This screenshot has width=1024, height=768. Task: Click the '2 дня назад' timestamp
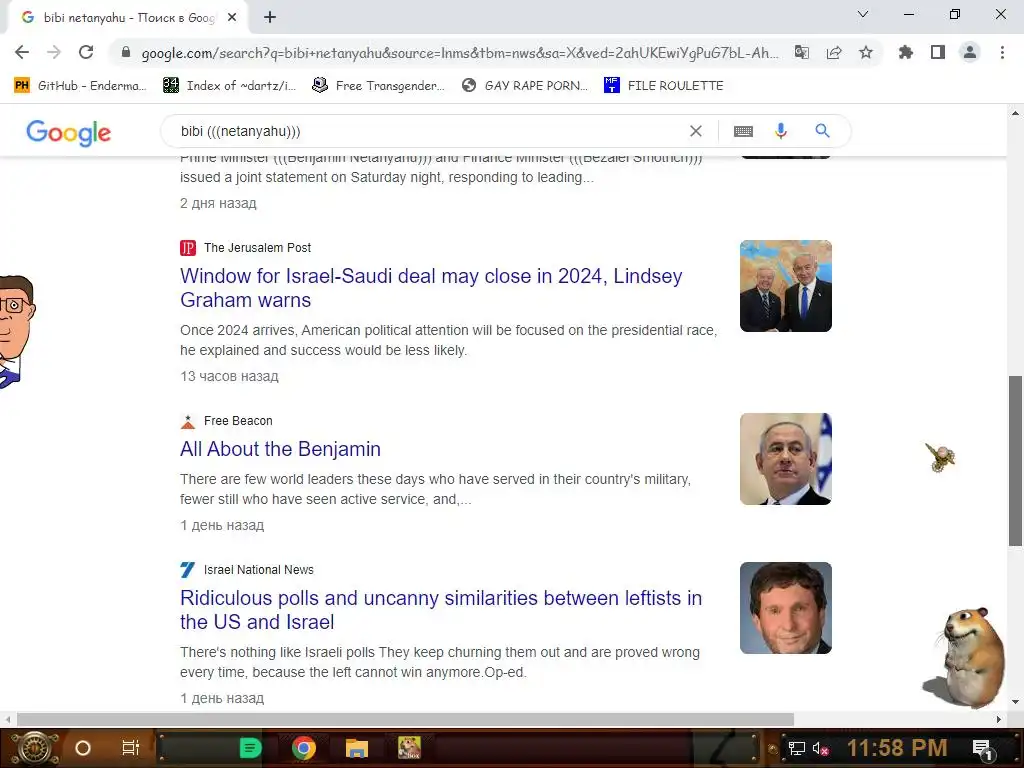(218, 203)
